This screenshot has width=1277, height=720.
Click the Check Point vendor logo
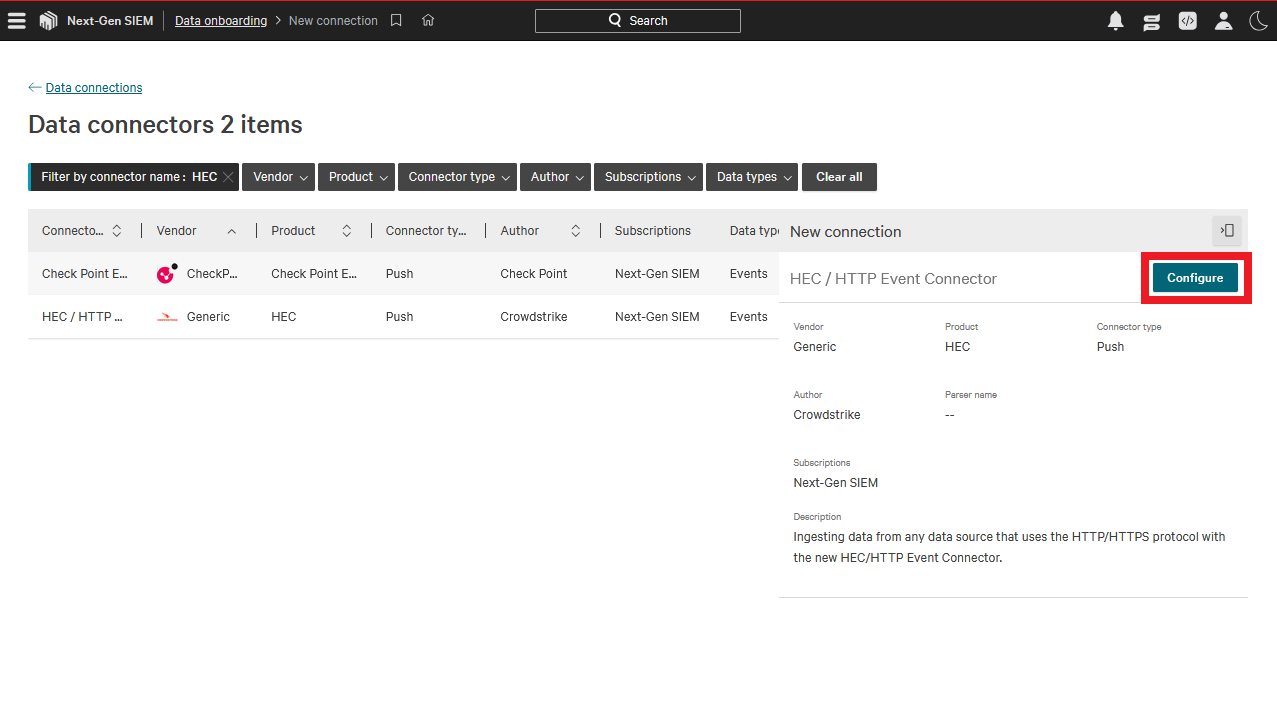[x=167, y=273]
